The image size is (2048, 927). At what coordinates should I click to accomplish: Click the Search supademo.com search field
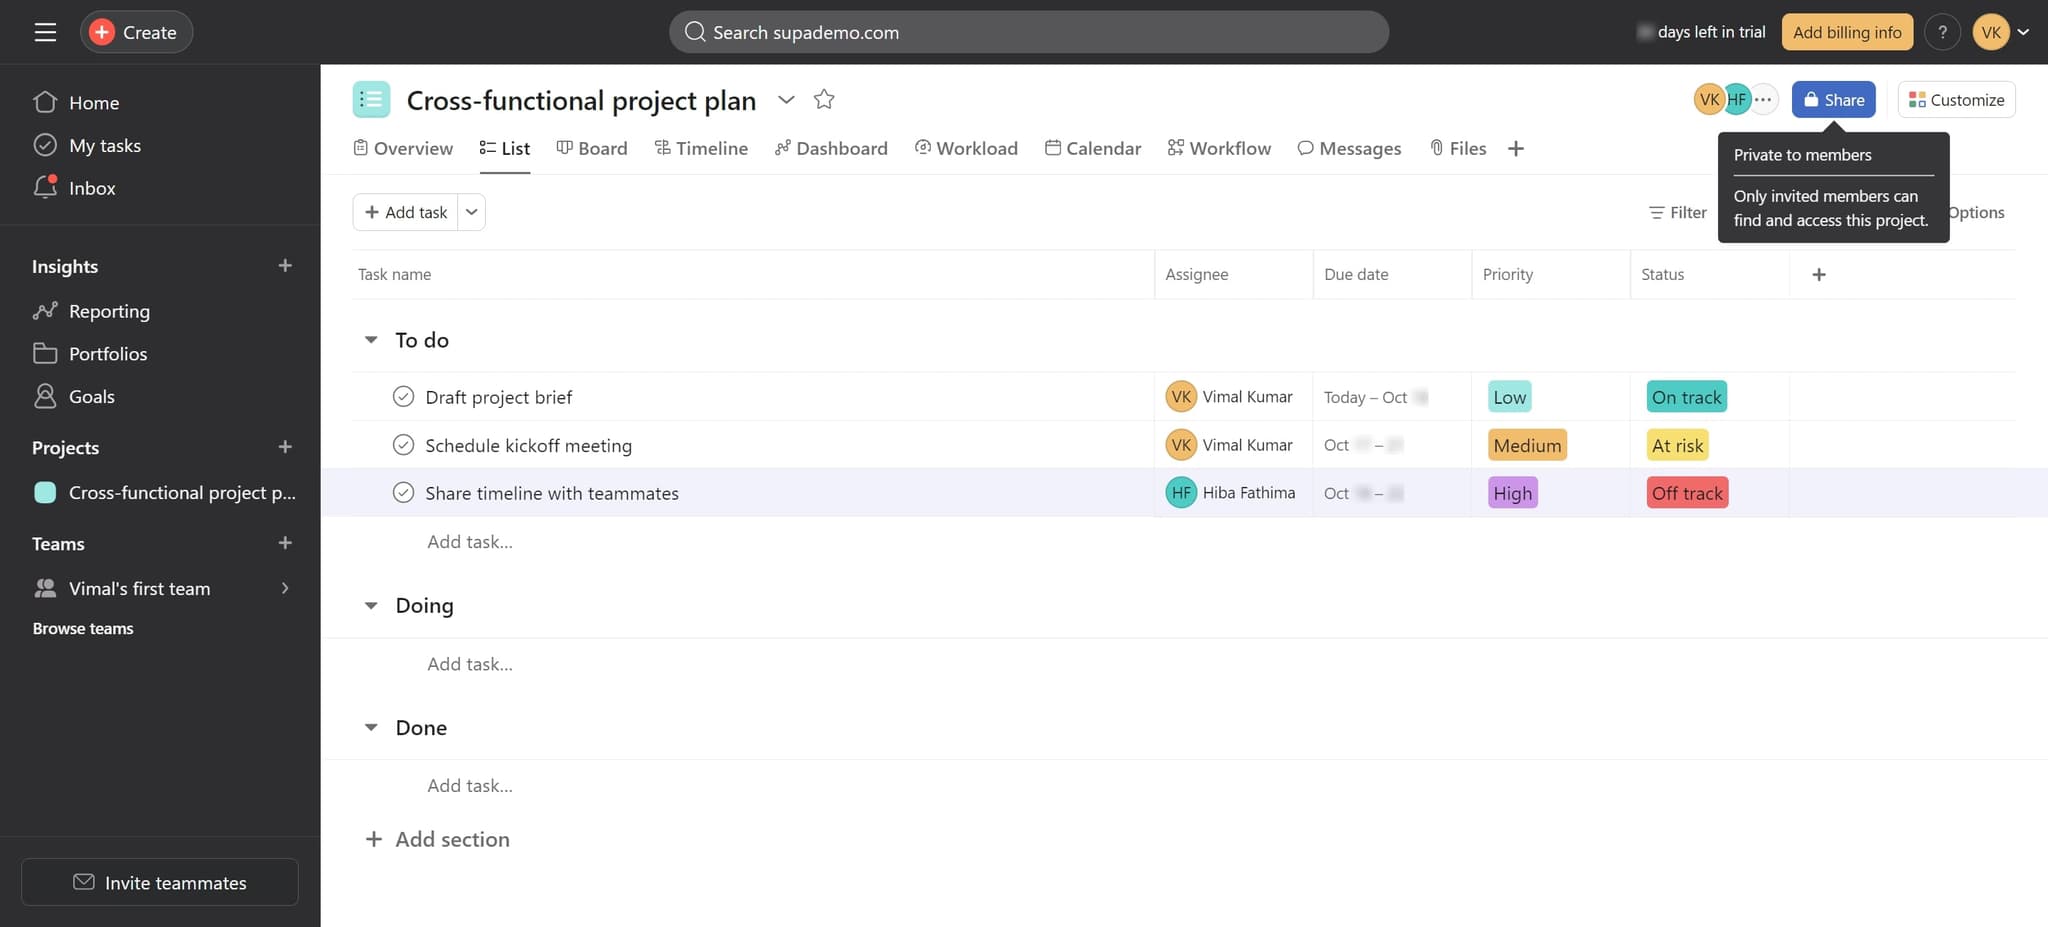1028,32
